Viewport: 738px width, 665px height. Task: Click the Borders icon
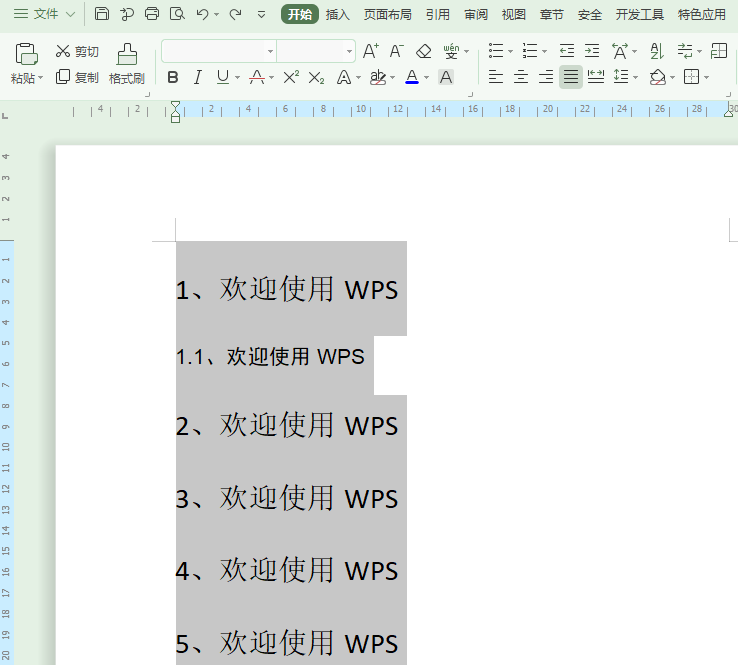pyautogui.click(x=691, y=77)
